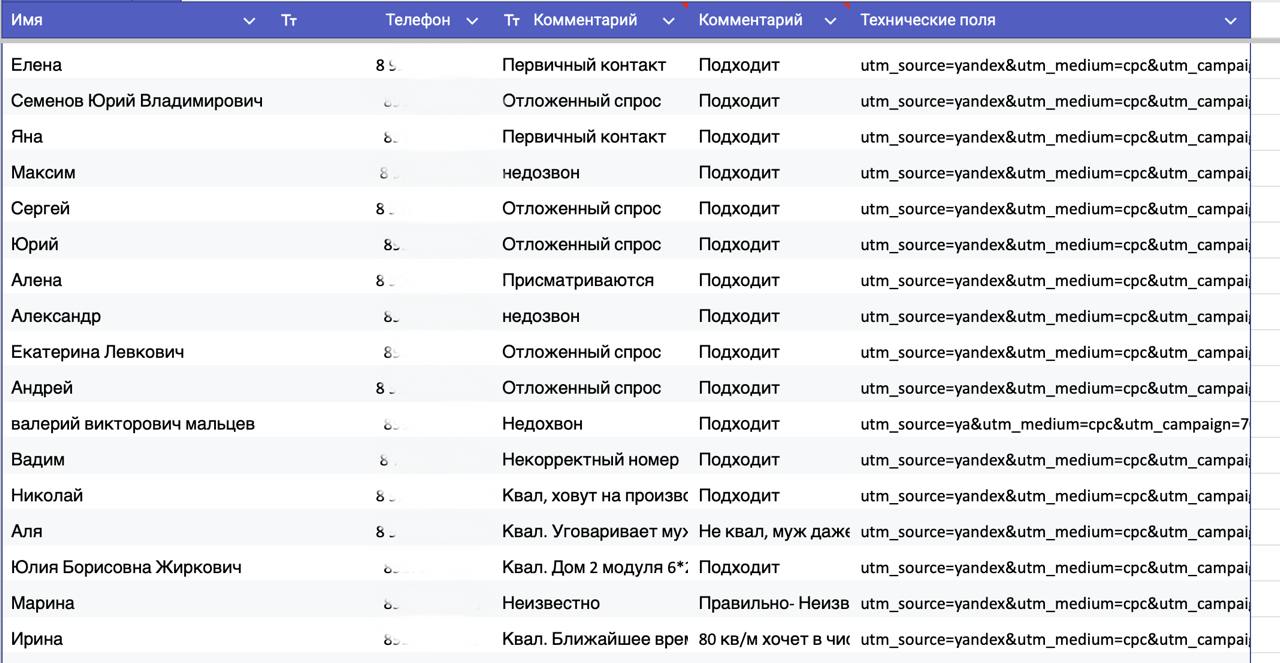Screen dimensions: 1280x663
Task: Select the Екатерина Левкович cell
Action: click(x=97, y=352)
